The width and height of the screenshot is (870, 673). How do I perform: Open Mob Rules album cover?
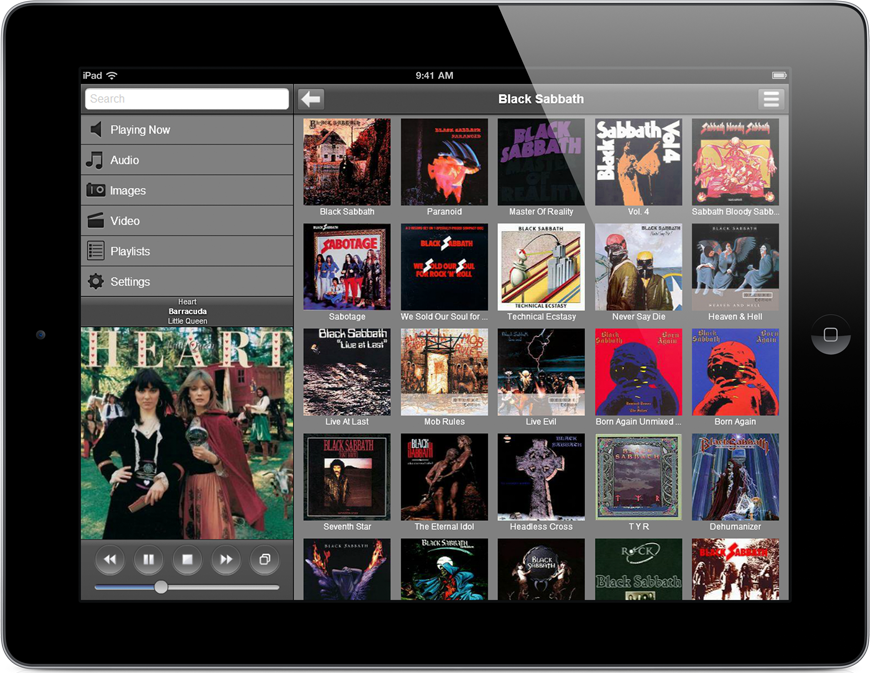(444, 372)
